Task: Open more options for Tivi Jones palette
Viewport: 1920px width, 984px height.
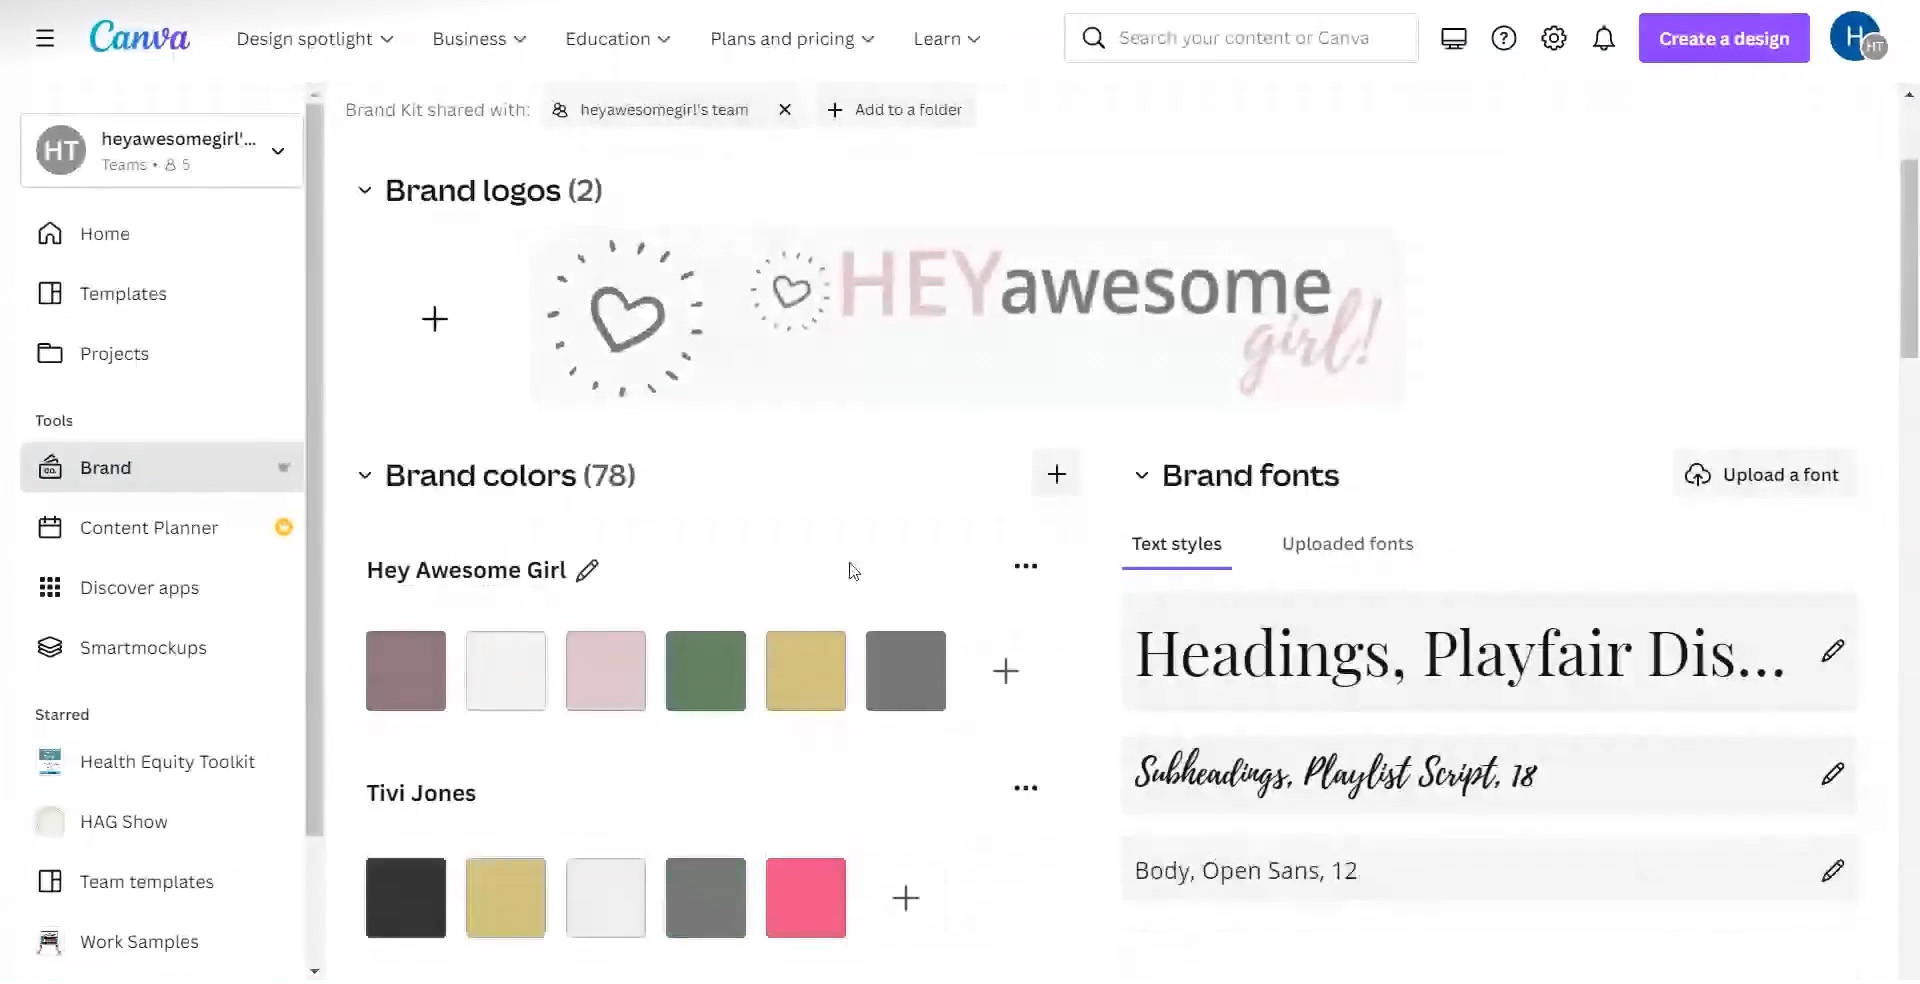Action: (1026, 788)
